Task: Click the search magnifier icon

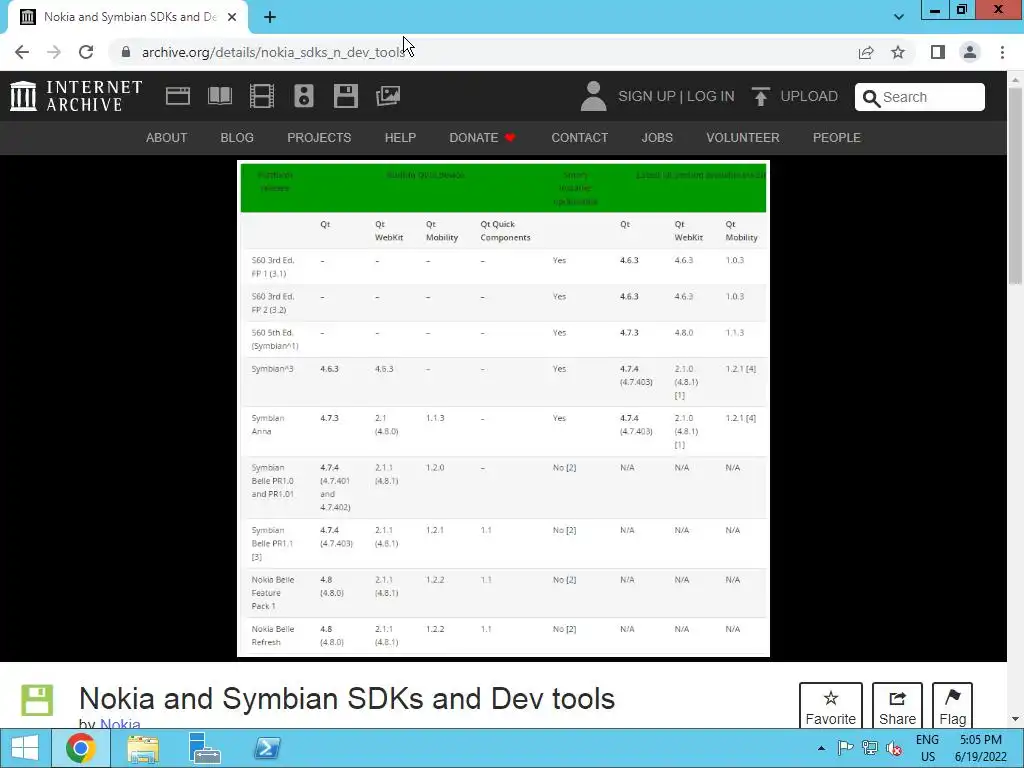Action: click(871, 98)
